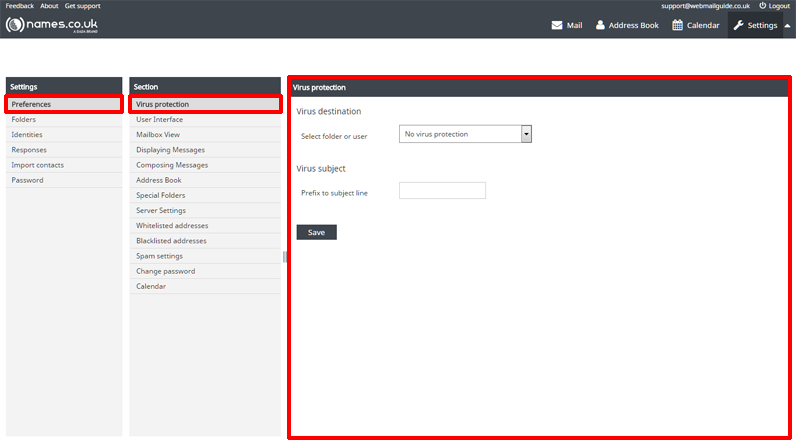This screenshot has height=448, width=796.
Task: Open the Mail envelope icon
Action: [x=557, y=25]
